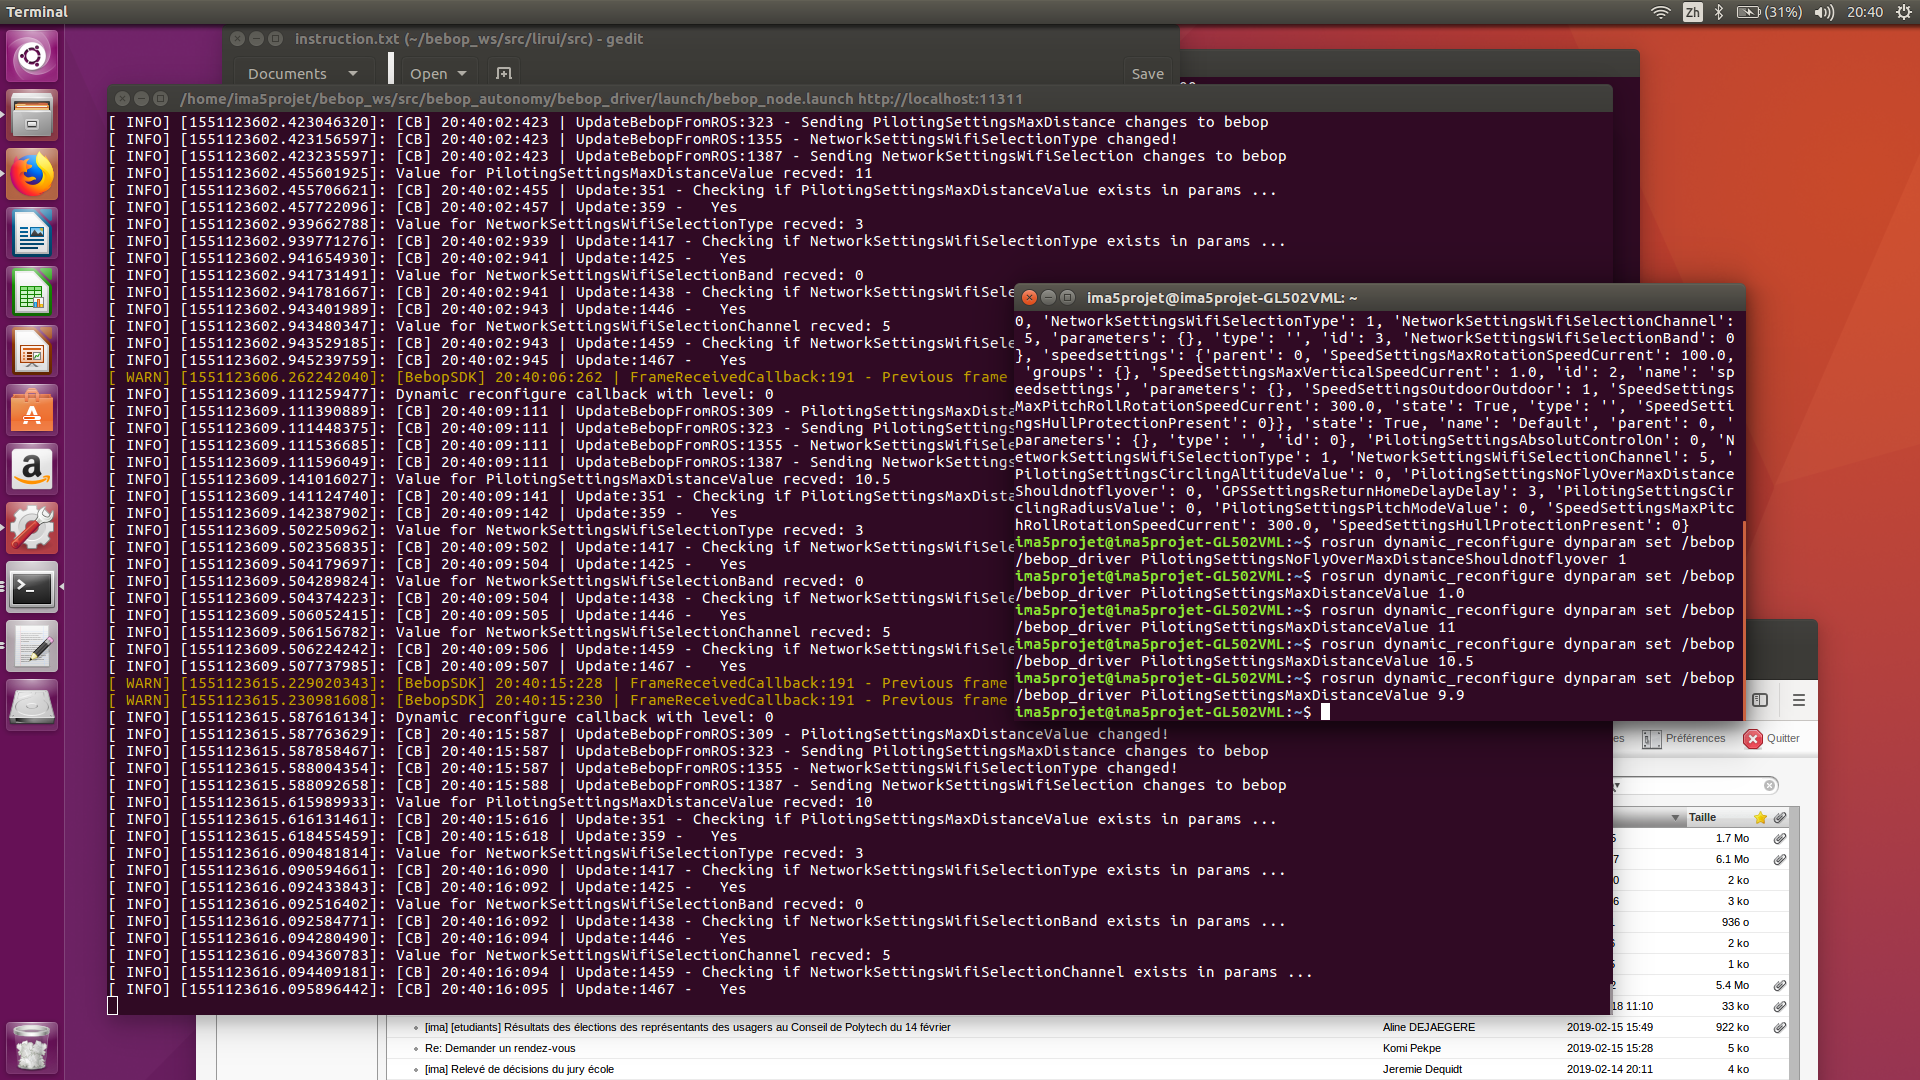Image resolution: width=1920 pixels, height=1080 pixels.
Task: Open LibreOffice Impress from the dock
Action: tap(32, 352)
